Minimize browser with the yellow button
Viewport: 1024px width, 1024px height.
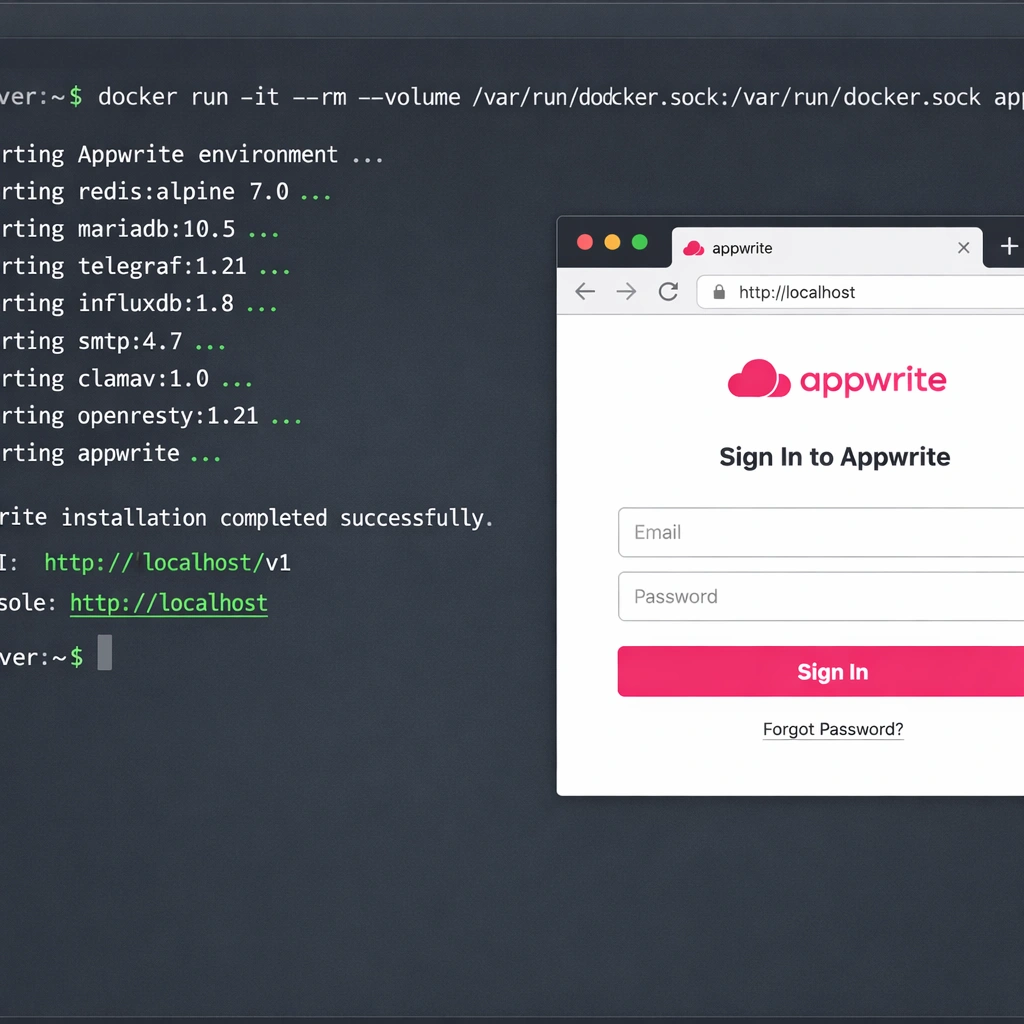coord(613,243)
